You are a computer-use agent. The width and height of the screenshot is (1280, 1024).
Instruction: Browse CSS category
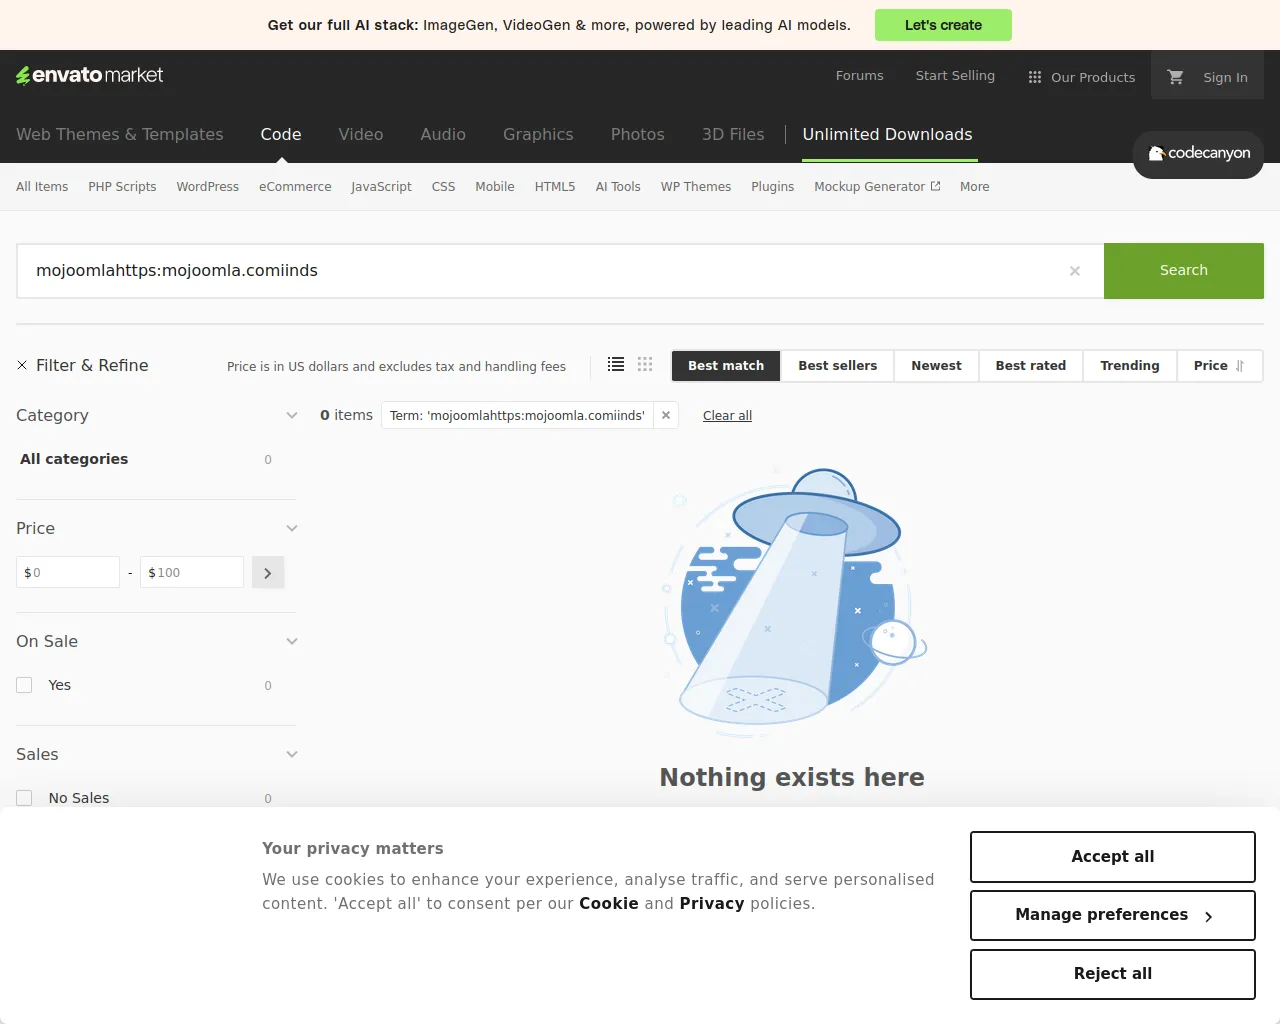click(x=443, y=187)
